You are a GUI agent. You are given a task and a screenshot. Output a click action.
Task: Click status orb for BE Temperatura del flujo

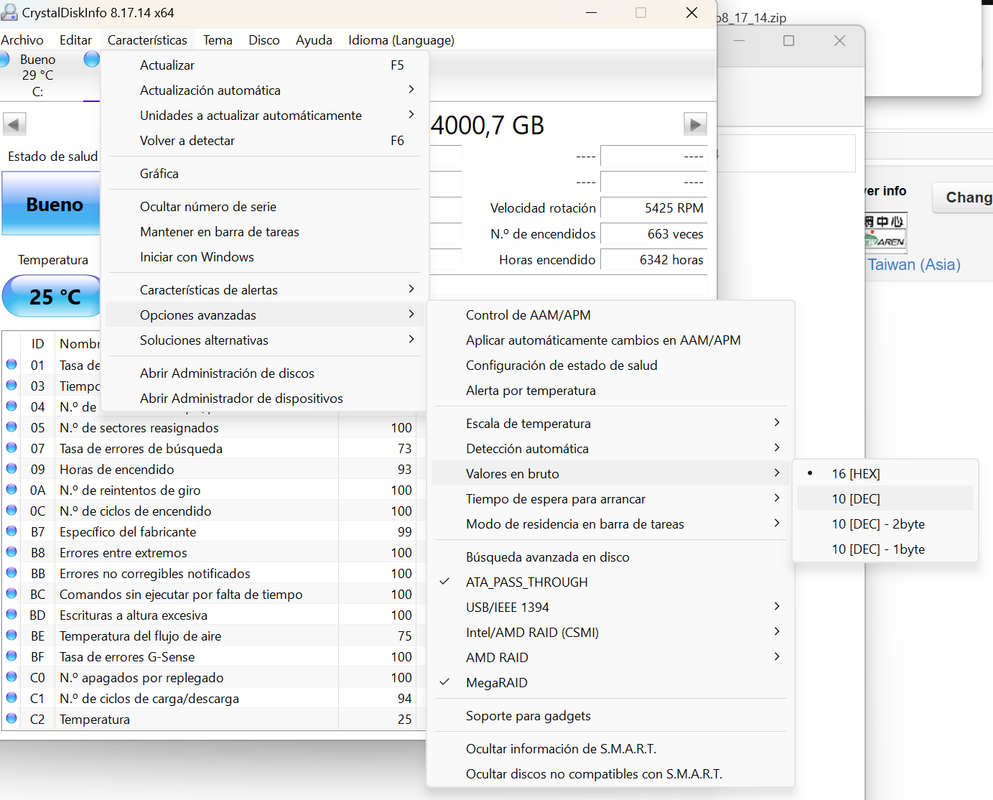[11, 635]
